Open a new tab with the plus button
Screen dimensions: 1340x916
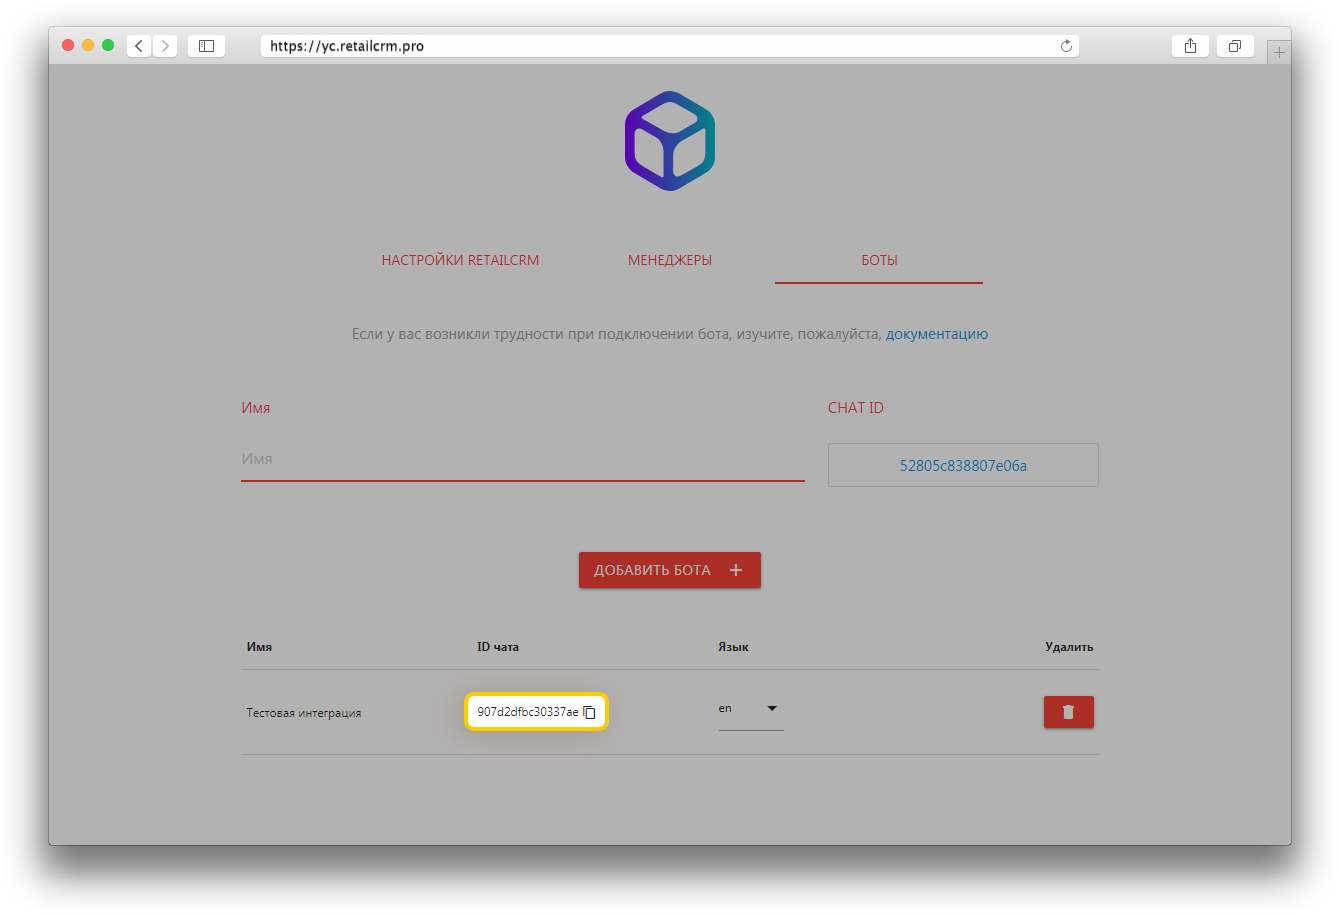(x=1279, y=52)
